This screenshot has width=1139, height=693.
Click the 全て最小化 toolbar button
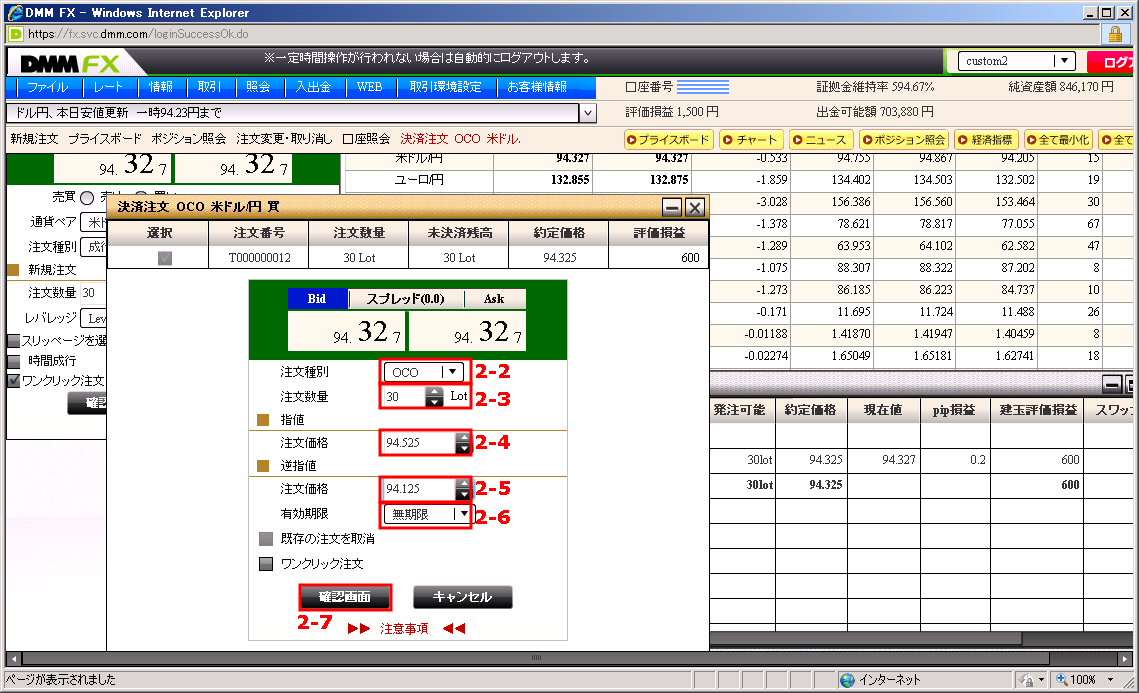click(1058, 139)
